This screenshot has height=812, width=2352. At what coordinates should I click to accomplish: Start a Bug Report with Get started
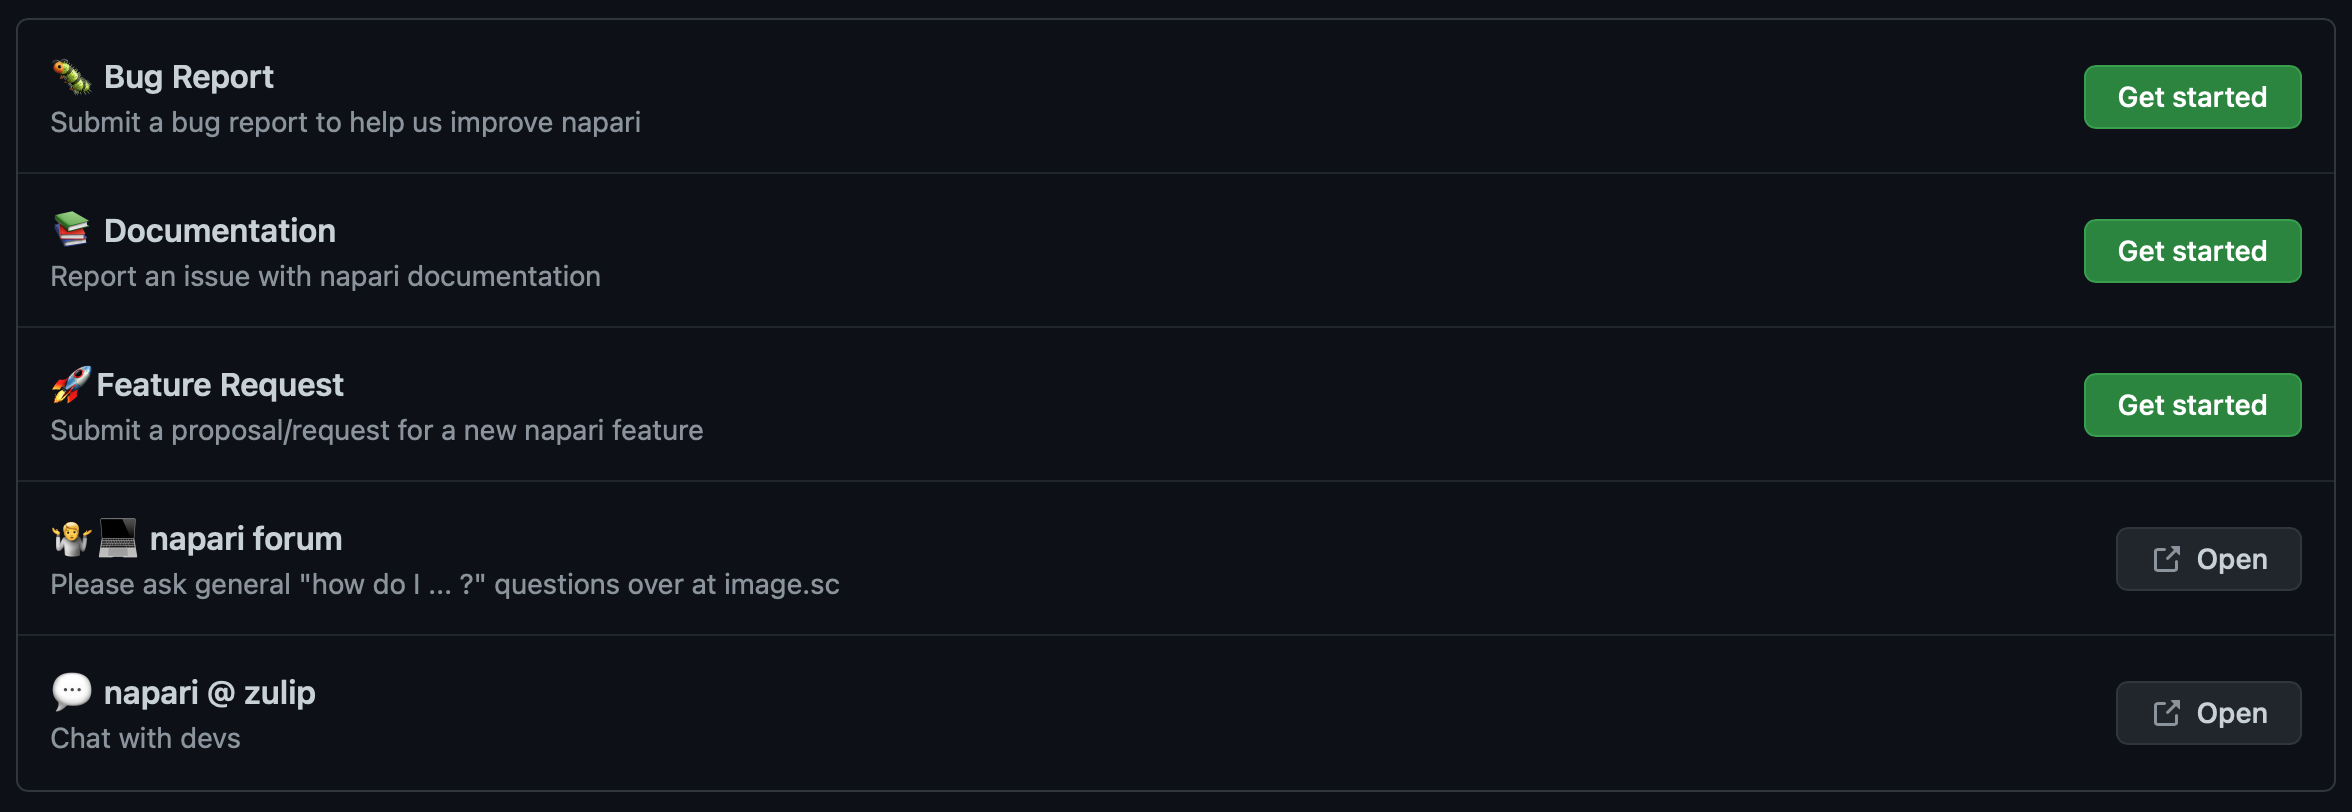[x=2192, y=97]
